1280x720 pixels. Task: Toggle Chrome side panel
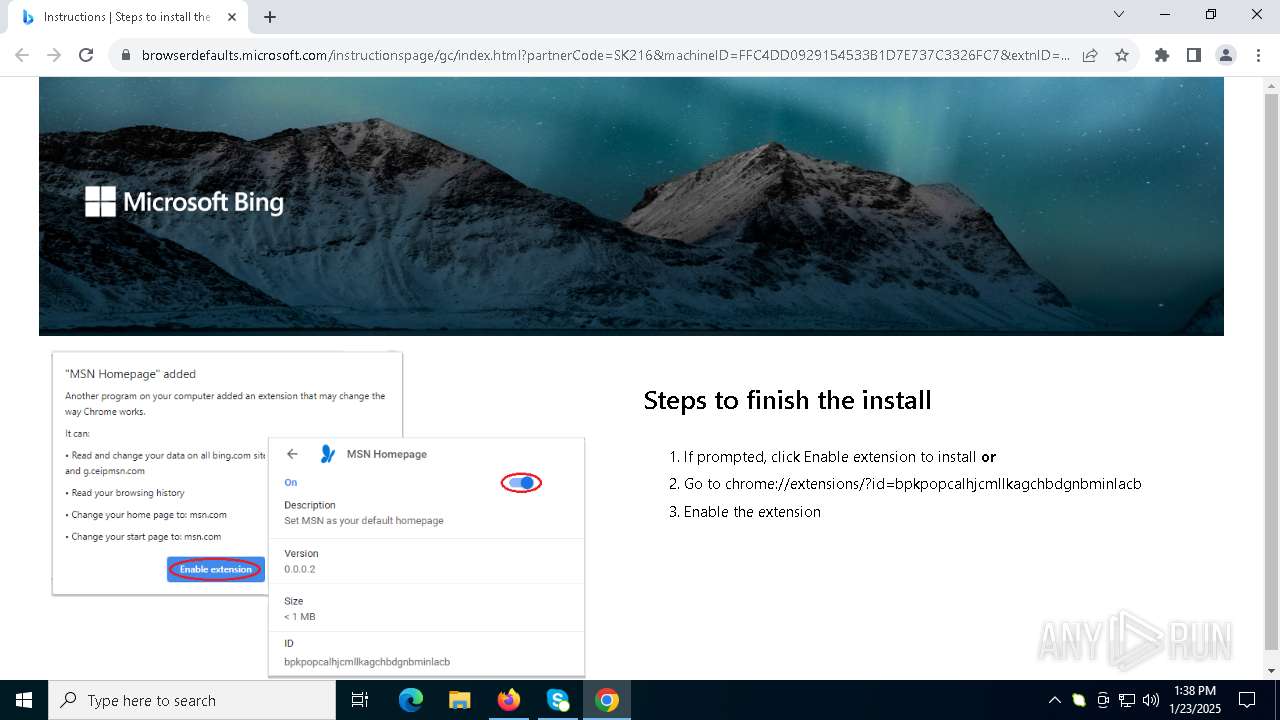coord(1194,55)
